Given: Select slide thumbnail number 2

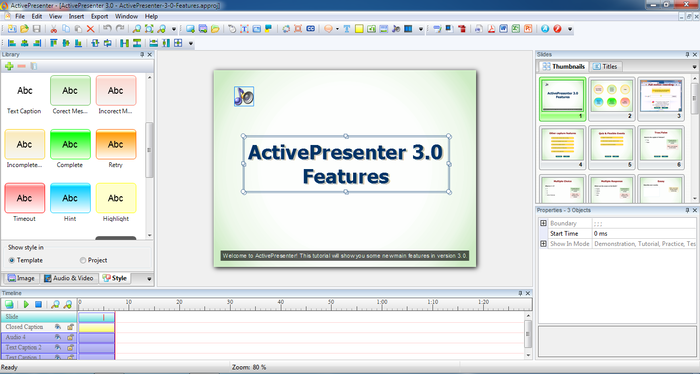Looking at the screenshot, I should click(612, 99).
